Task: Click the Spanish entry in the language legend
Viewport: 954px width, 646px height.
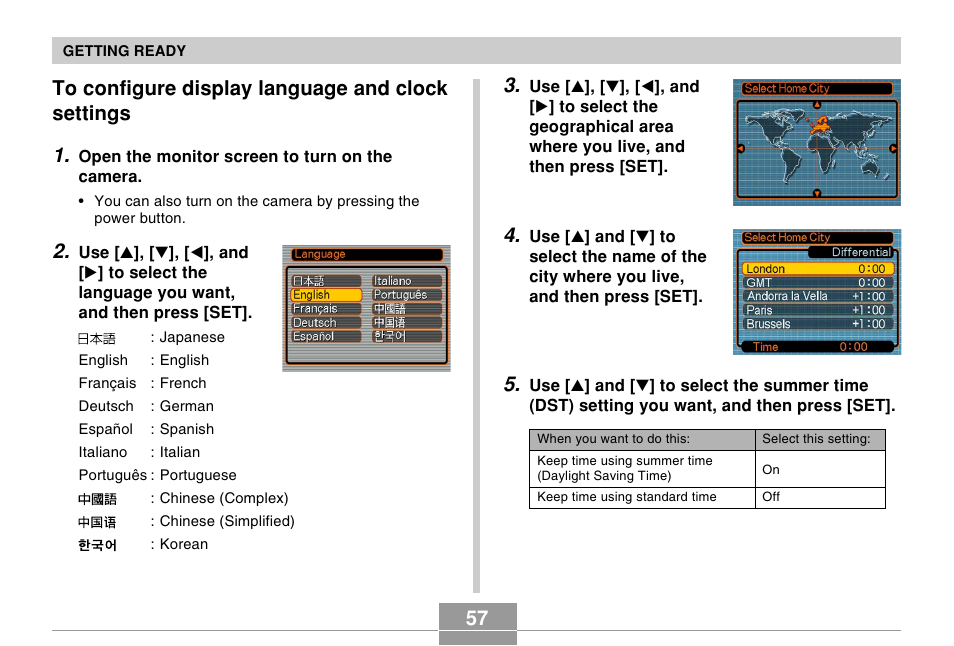Action: pos(146,429)
